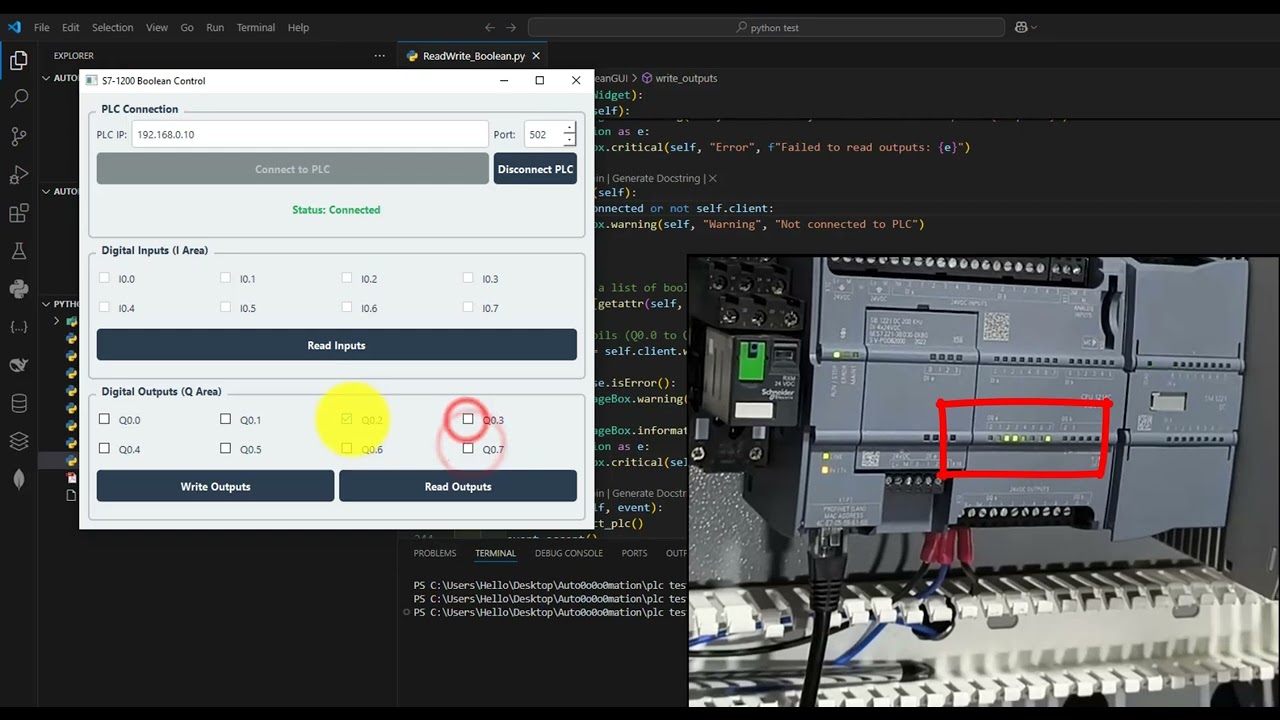Open the File menu
Viewport: 1280px width, 720px height.
point(42,27)
